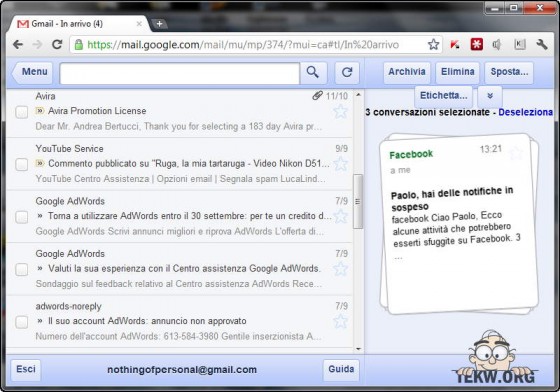Viewport: 560px width, 392px height.
Task: Open the Sposta... move menu
Action: (x=509, y=72)
